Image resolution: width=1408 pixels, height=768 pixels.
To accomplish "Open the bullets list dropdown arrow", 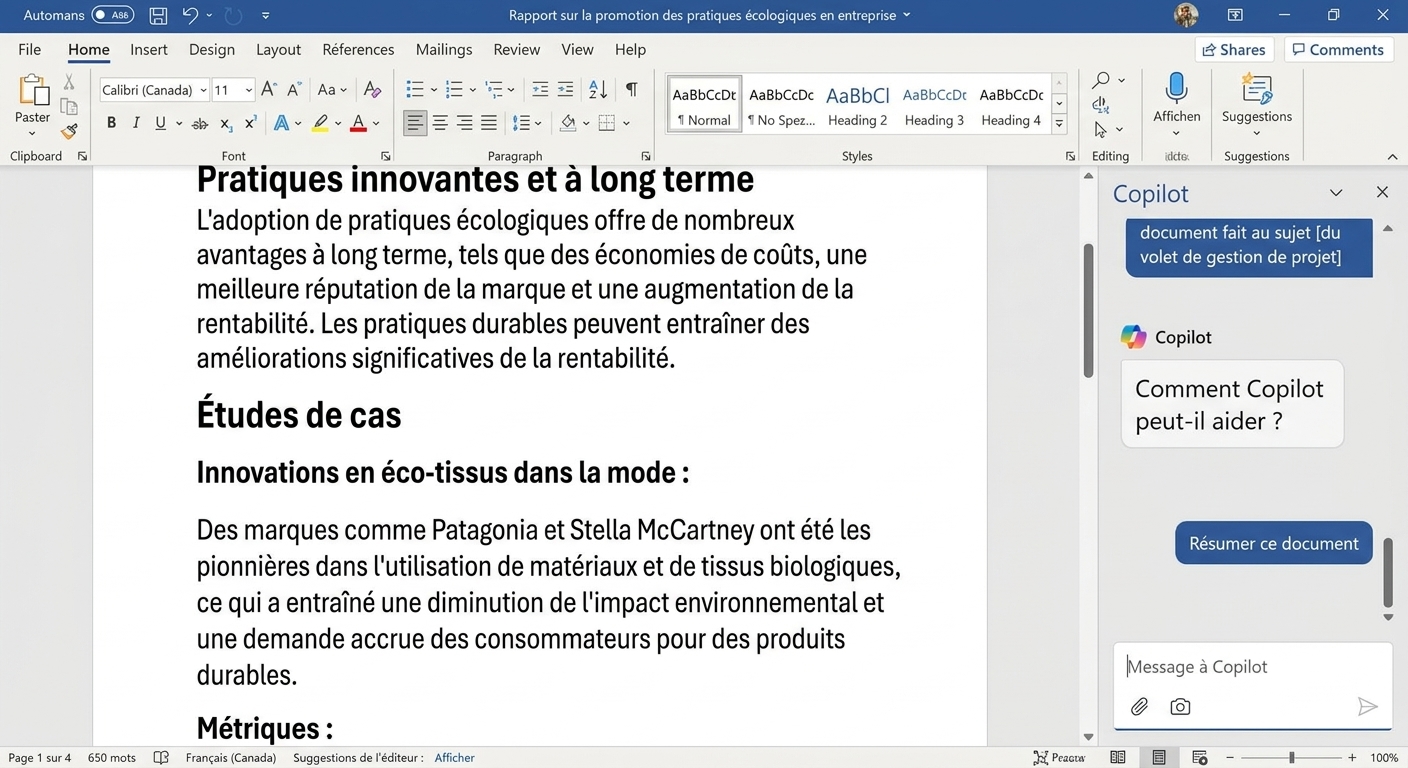I will point(432,90).
